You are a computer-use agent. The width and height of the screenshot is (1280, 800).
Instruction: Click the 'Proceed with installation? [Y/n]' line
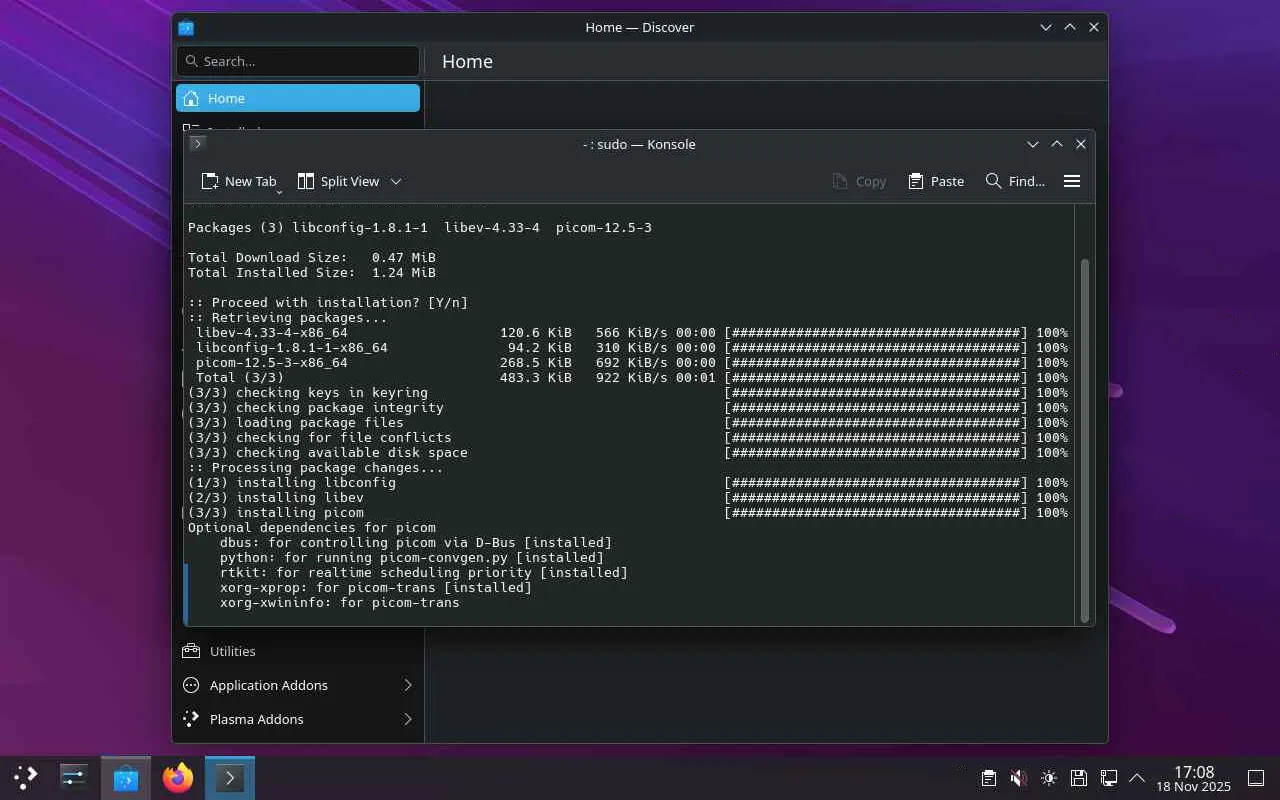click(x=328, y=303)
